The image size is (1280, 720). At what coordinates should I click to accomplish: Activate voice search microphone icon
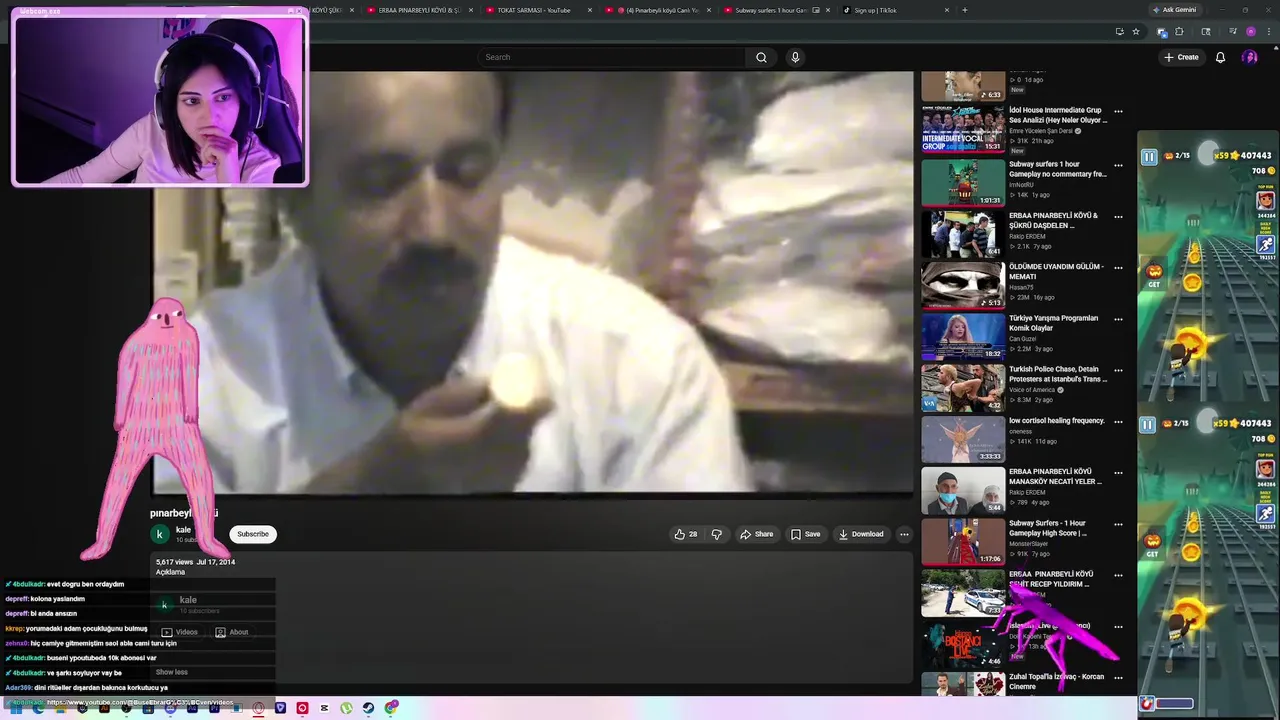[795, 57]
